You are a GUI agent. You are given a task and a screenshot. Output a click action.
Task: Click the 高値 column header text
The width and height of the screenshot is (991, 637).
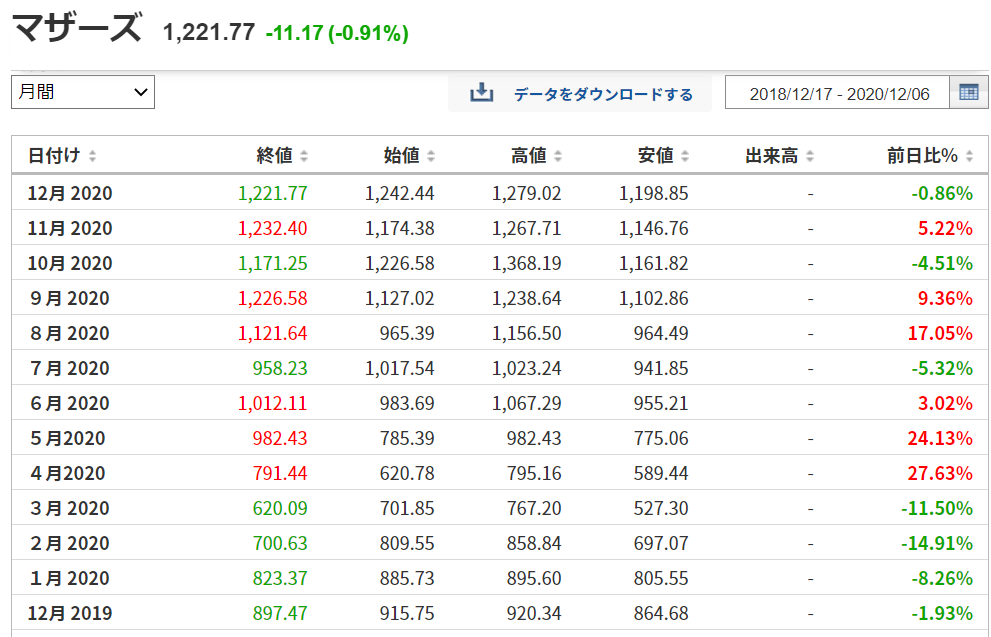coord(528,156)
